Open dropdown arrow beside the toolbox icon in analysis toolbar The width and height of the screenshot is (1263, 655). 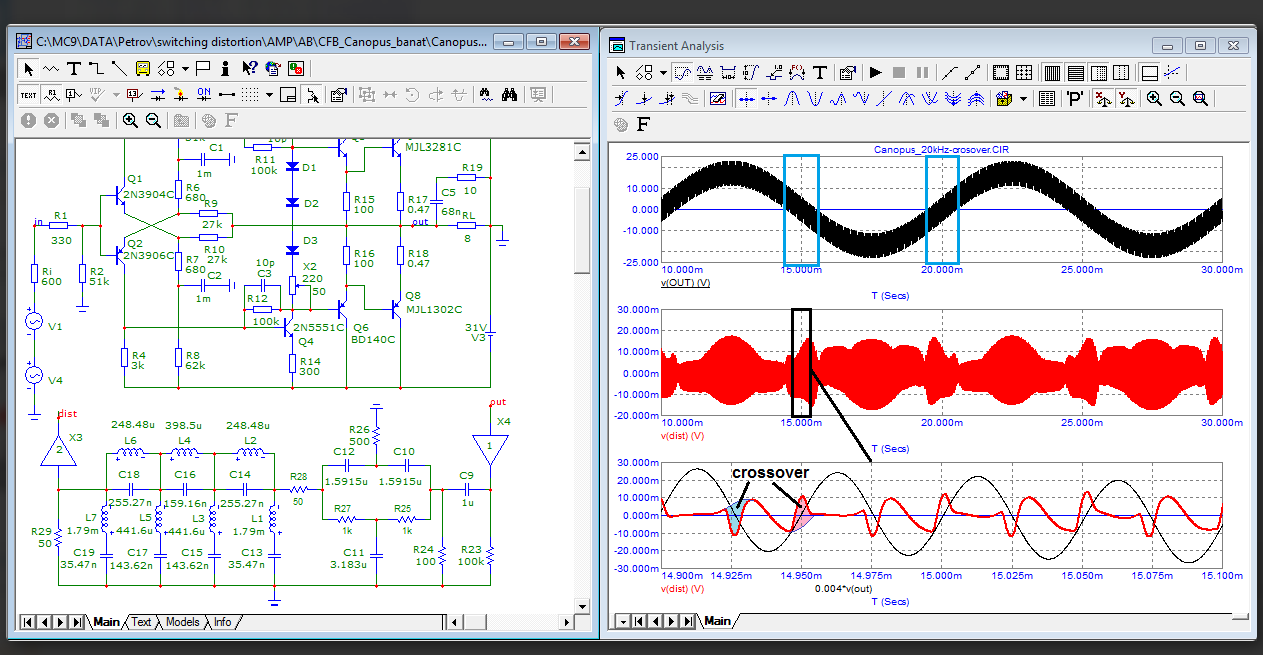pyautogui.click(x=1024, y=99)
